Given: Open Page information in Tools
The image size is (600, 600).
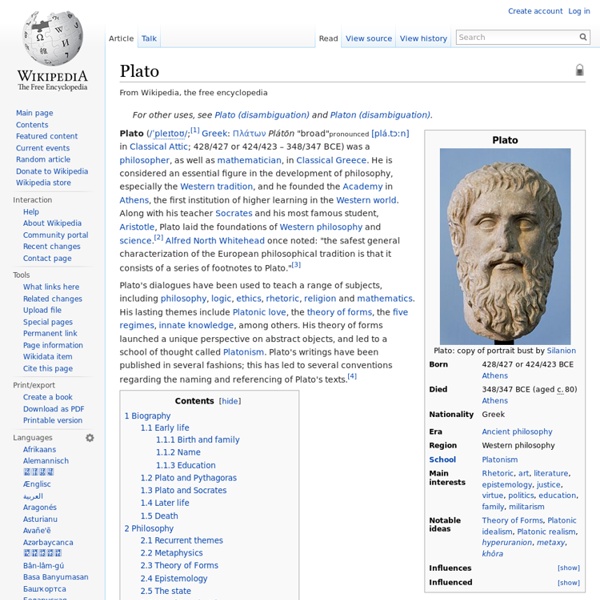Looking at the screenshot, I should click(x=53, y=345).
